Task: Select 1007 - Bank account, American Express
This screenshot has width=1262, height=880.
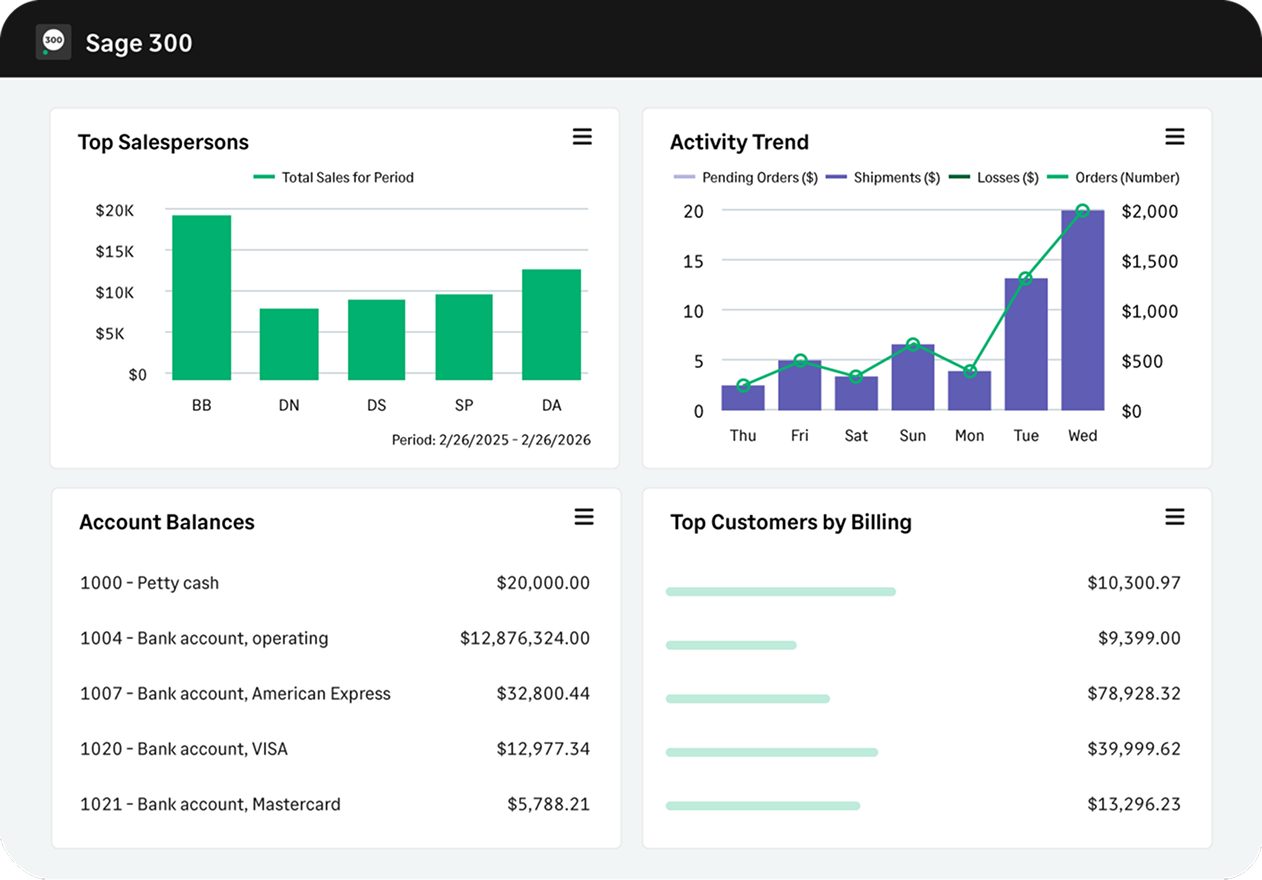Action: pyautogui.click(x=335, y=693)
